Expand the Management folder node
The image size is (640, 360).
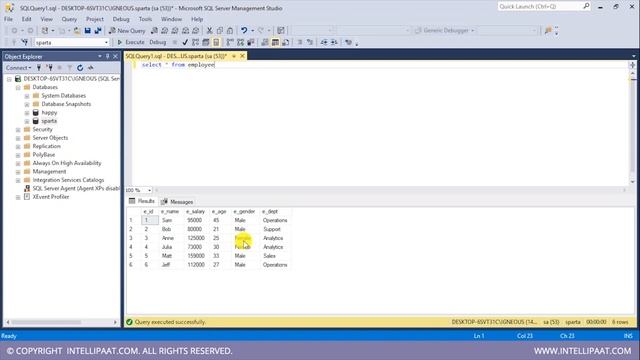click(x=18, y=172)
